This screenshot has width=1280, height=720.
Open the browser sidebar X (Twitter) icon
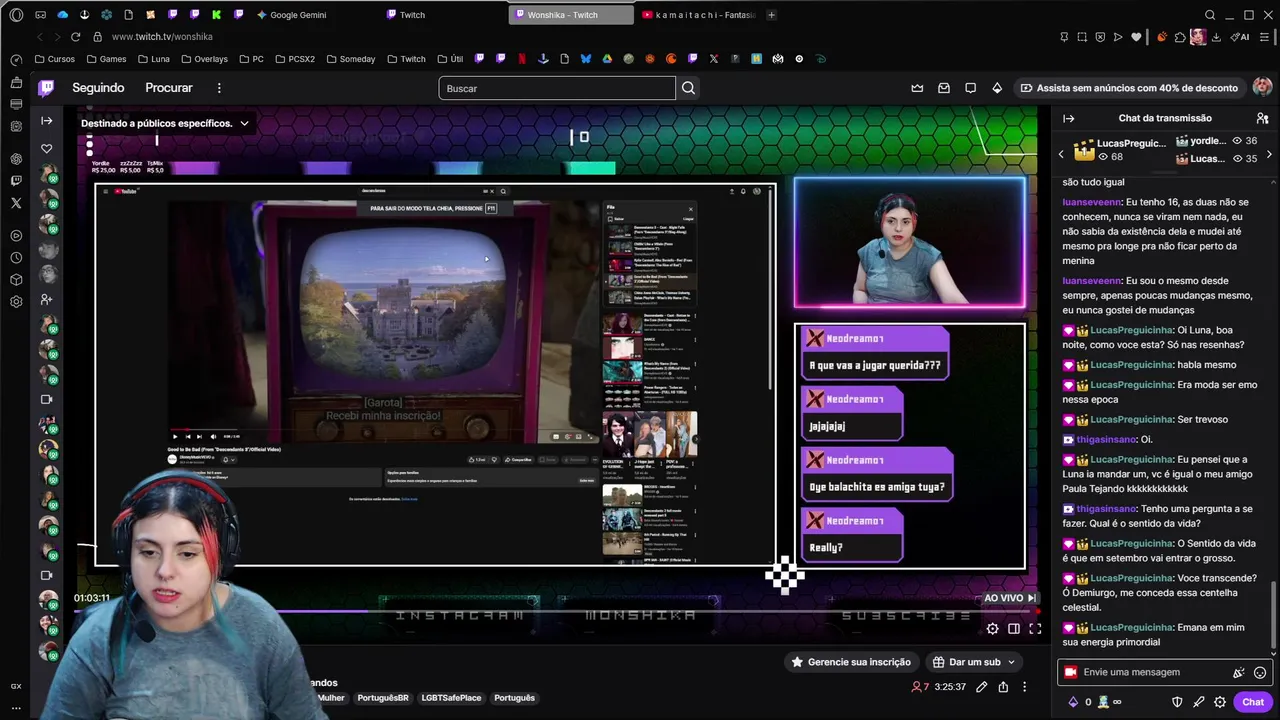(x=16, y=203)
